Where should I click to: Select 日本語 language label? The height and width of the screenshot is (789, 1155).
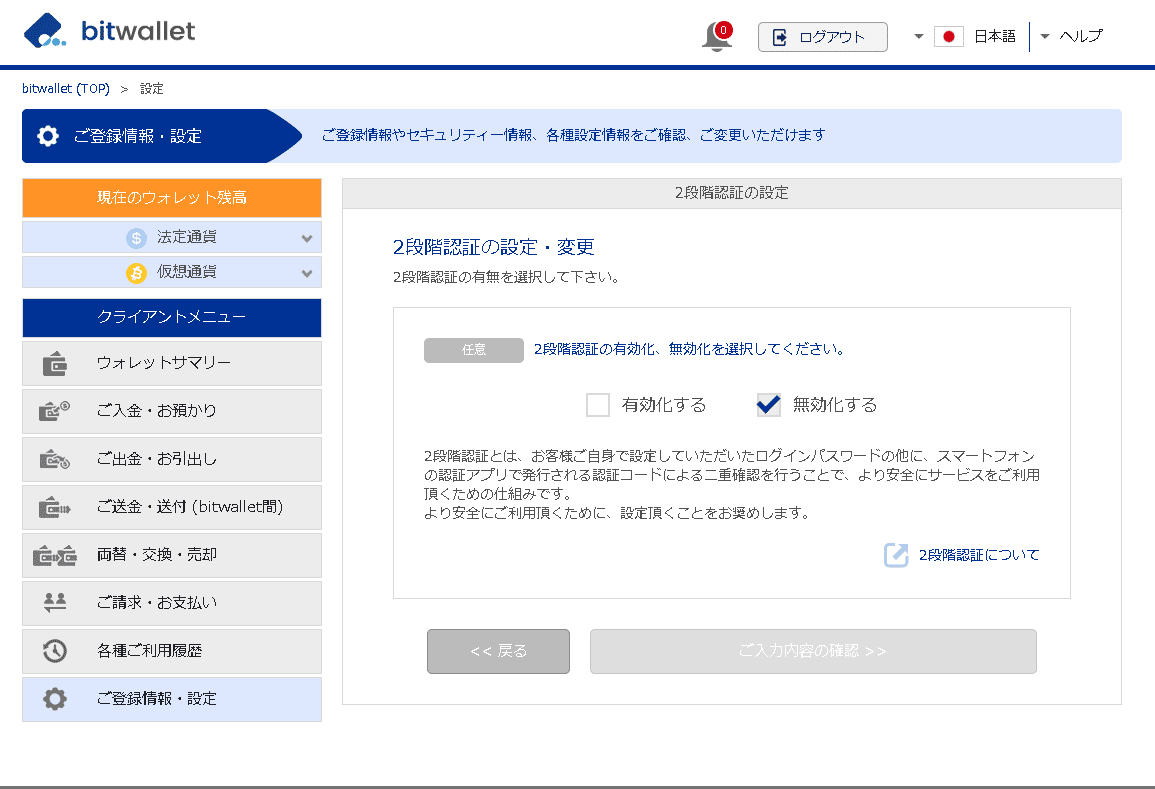[x=994, y=36]
